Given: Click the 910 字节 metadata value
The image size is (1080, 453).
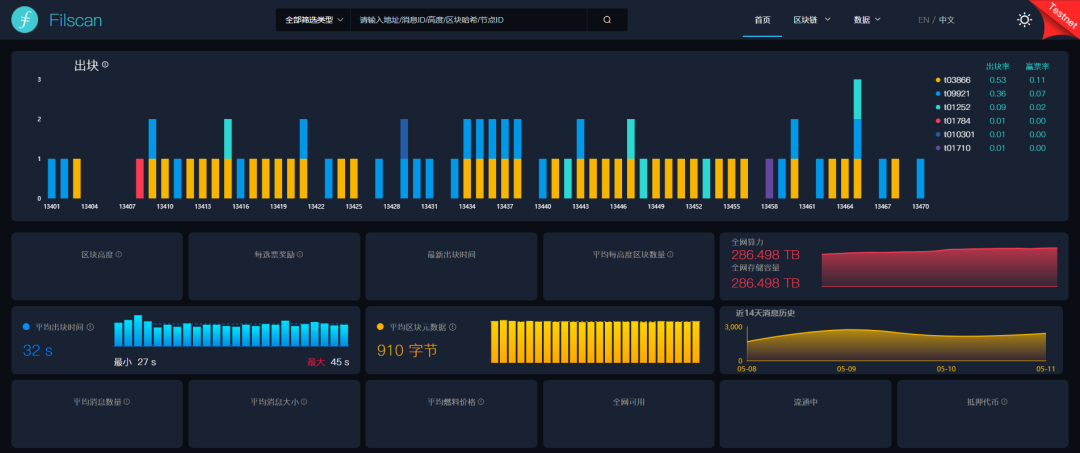Looking at the screenshot, I should click(407, 350).
